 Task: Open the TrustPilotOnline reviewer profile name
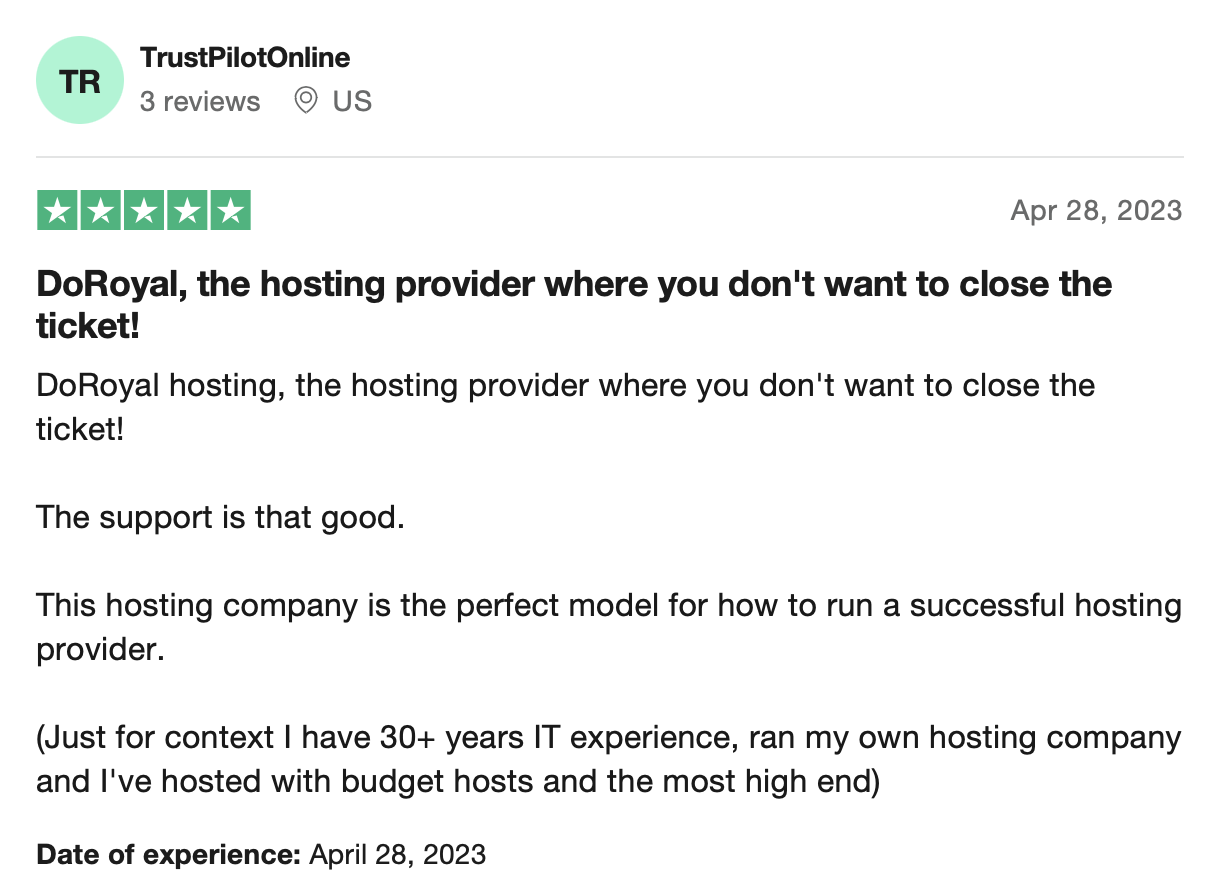245,57
